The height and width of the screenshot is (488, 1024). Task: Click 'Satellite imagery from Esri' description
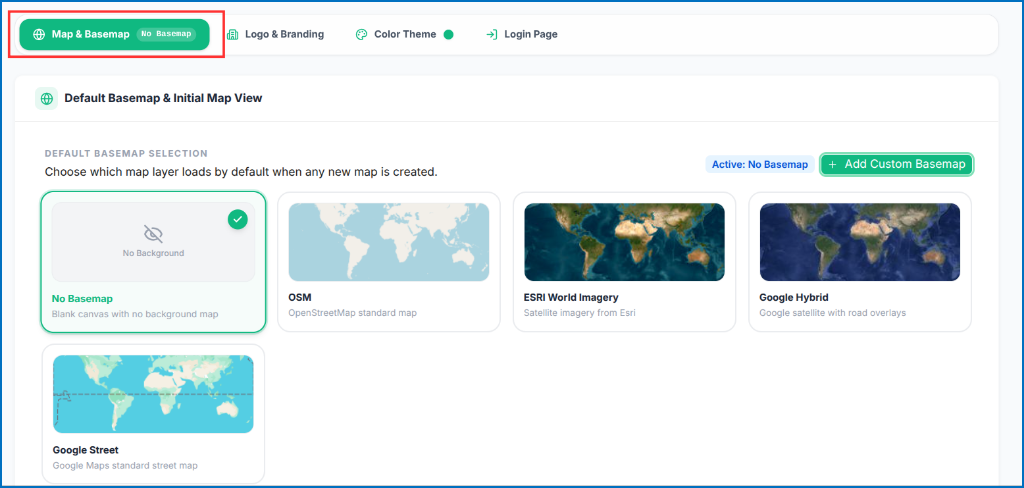[579, 313]
